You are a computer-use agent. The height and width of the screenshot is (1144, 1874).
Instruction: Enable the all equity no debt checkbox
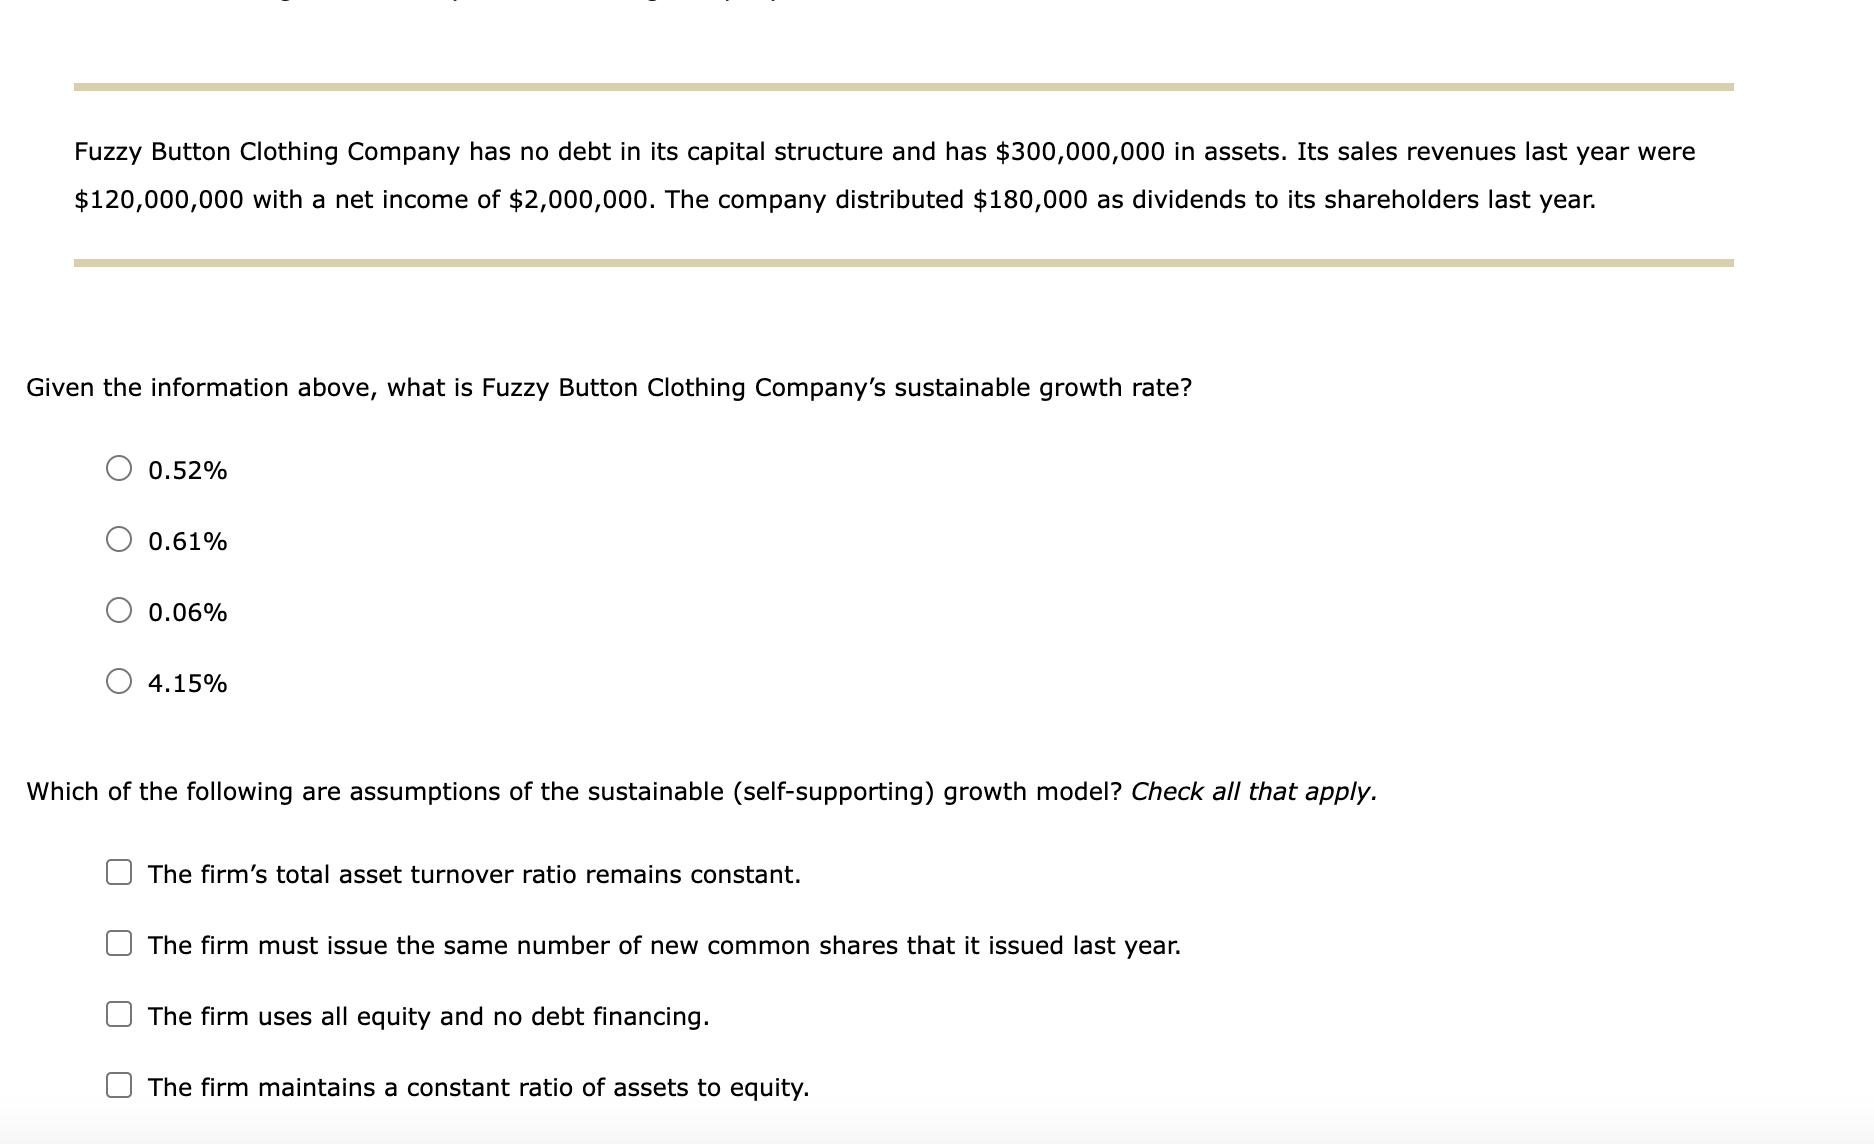pos(119,1014)
